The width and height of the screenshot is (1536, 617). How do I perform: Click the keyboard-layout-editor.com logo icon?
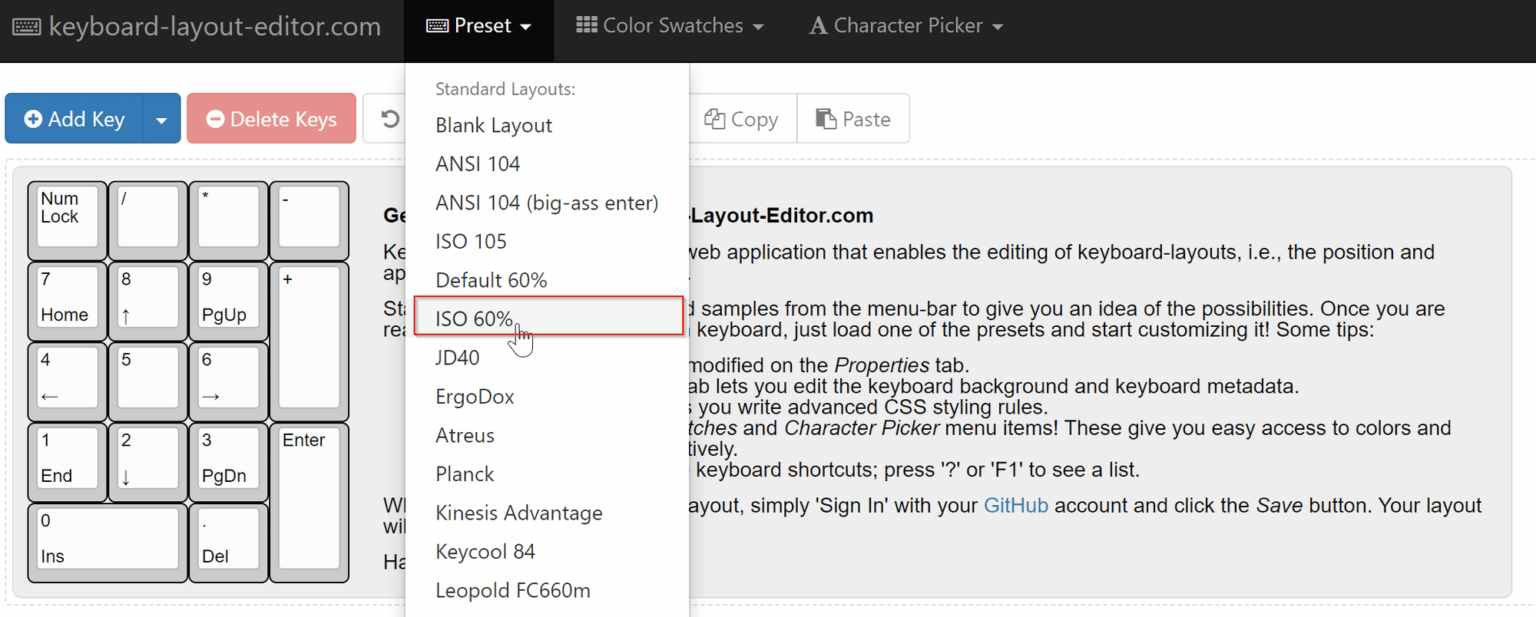(27, 27)
